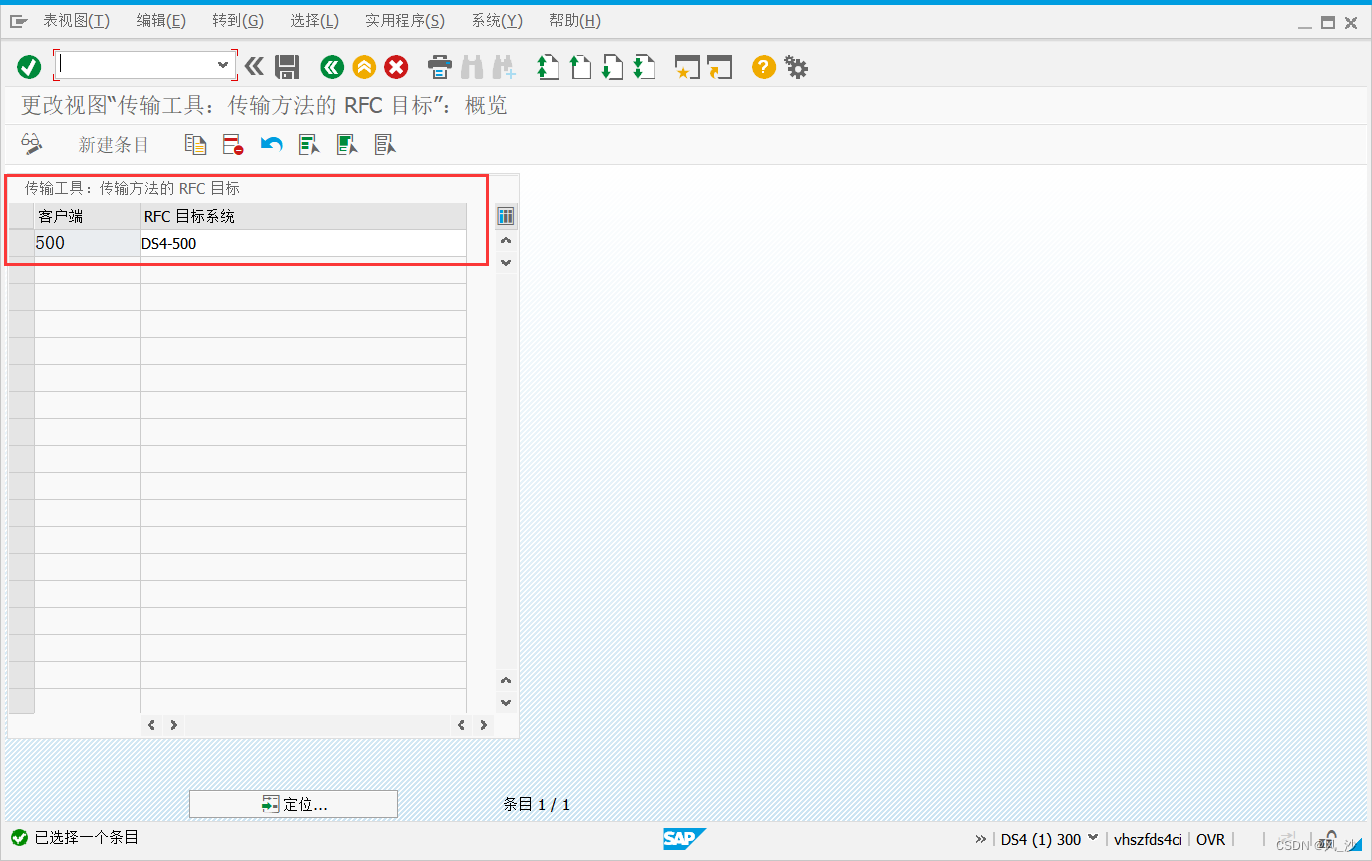Open the table column settings icon
The width and height of the screenshot is (1372, 861).
pyautogui.click(x=506, y=216)
